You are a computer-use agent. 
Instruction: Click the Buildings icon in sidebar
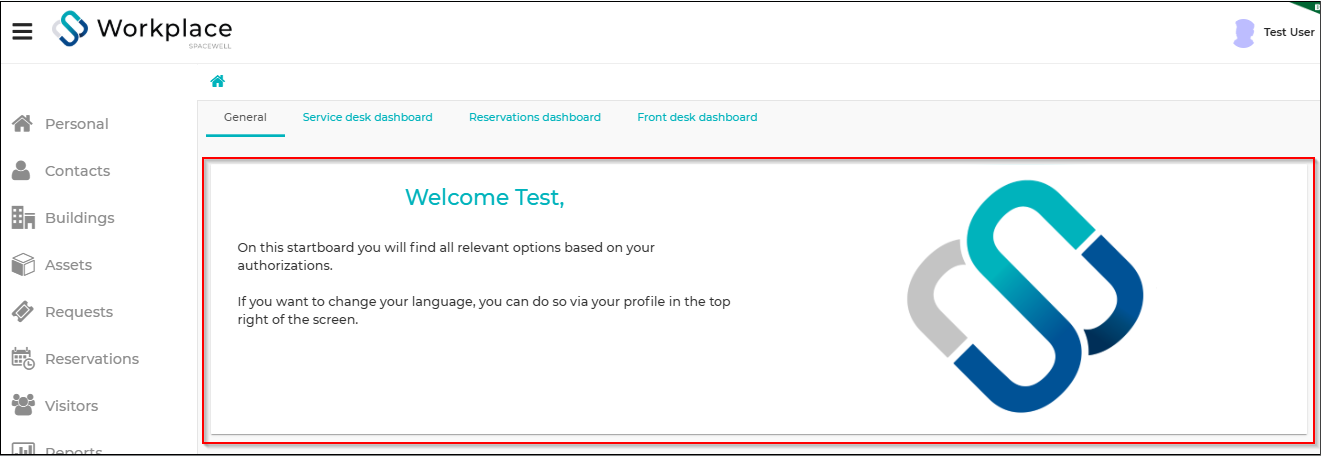(23, 217)
